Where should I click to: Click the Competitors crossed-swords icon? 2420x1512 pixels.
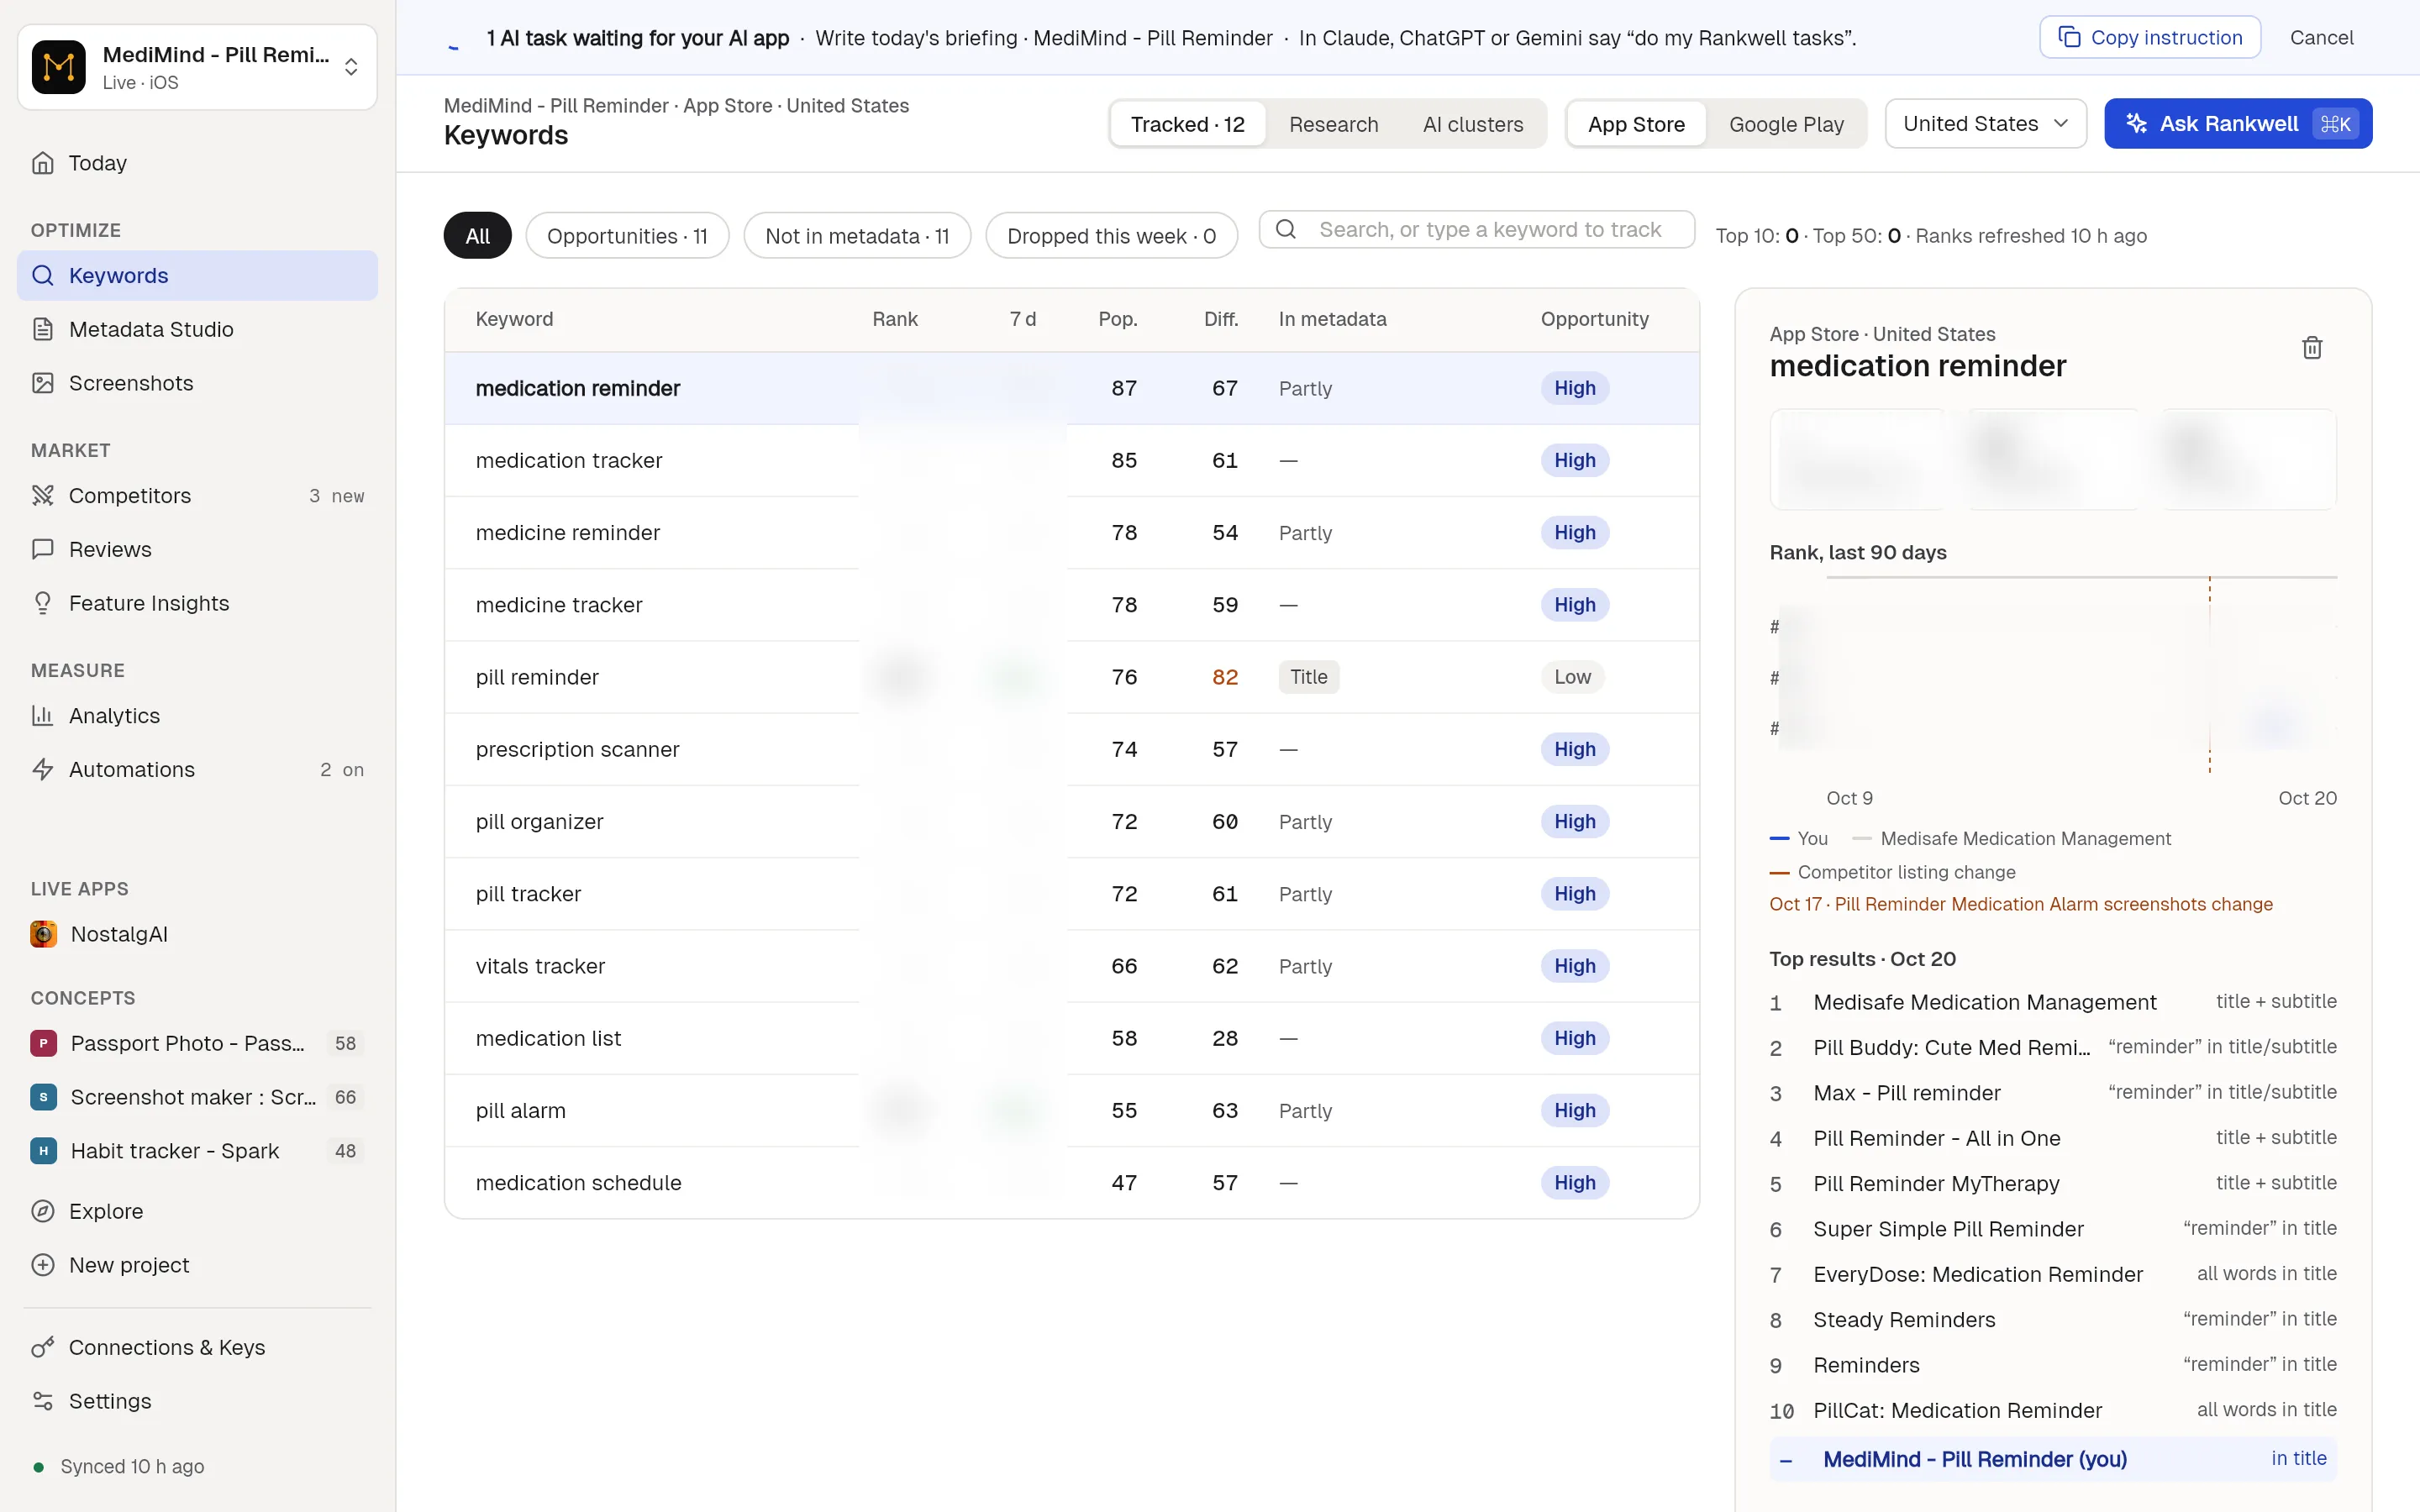click(x=43, y=495)
